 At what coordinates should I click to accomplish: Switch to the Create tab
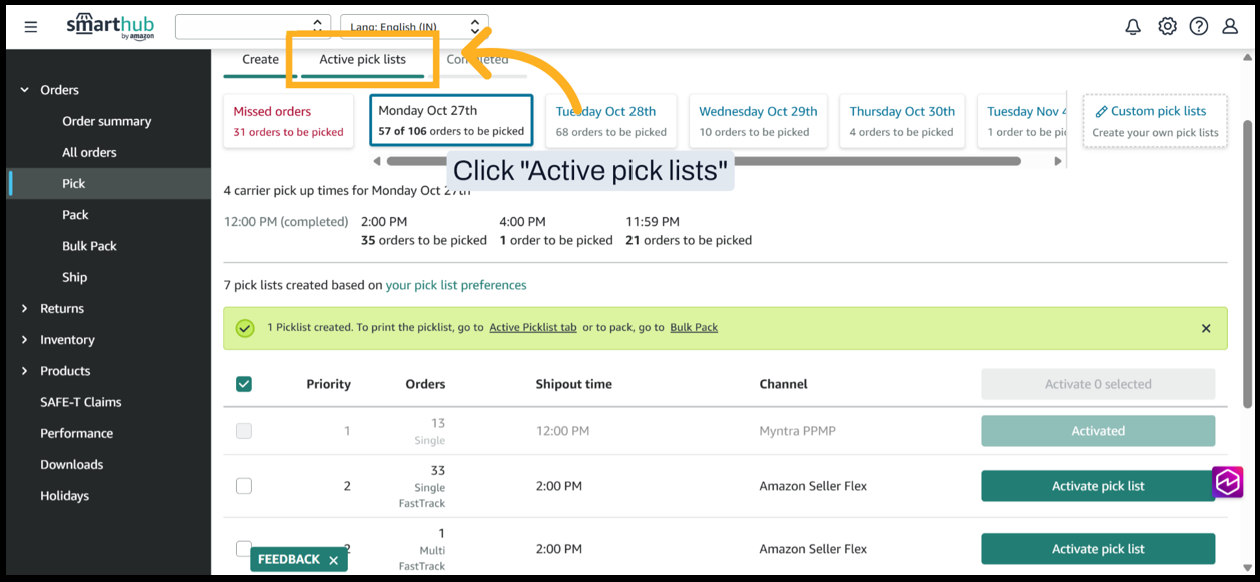click(260, 60)
